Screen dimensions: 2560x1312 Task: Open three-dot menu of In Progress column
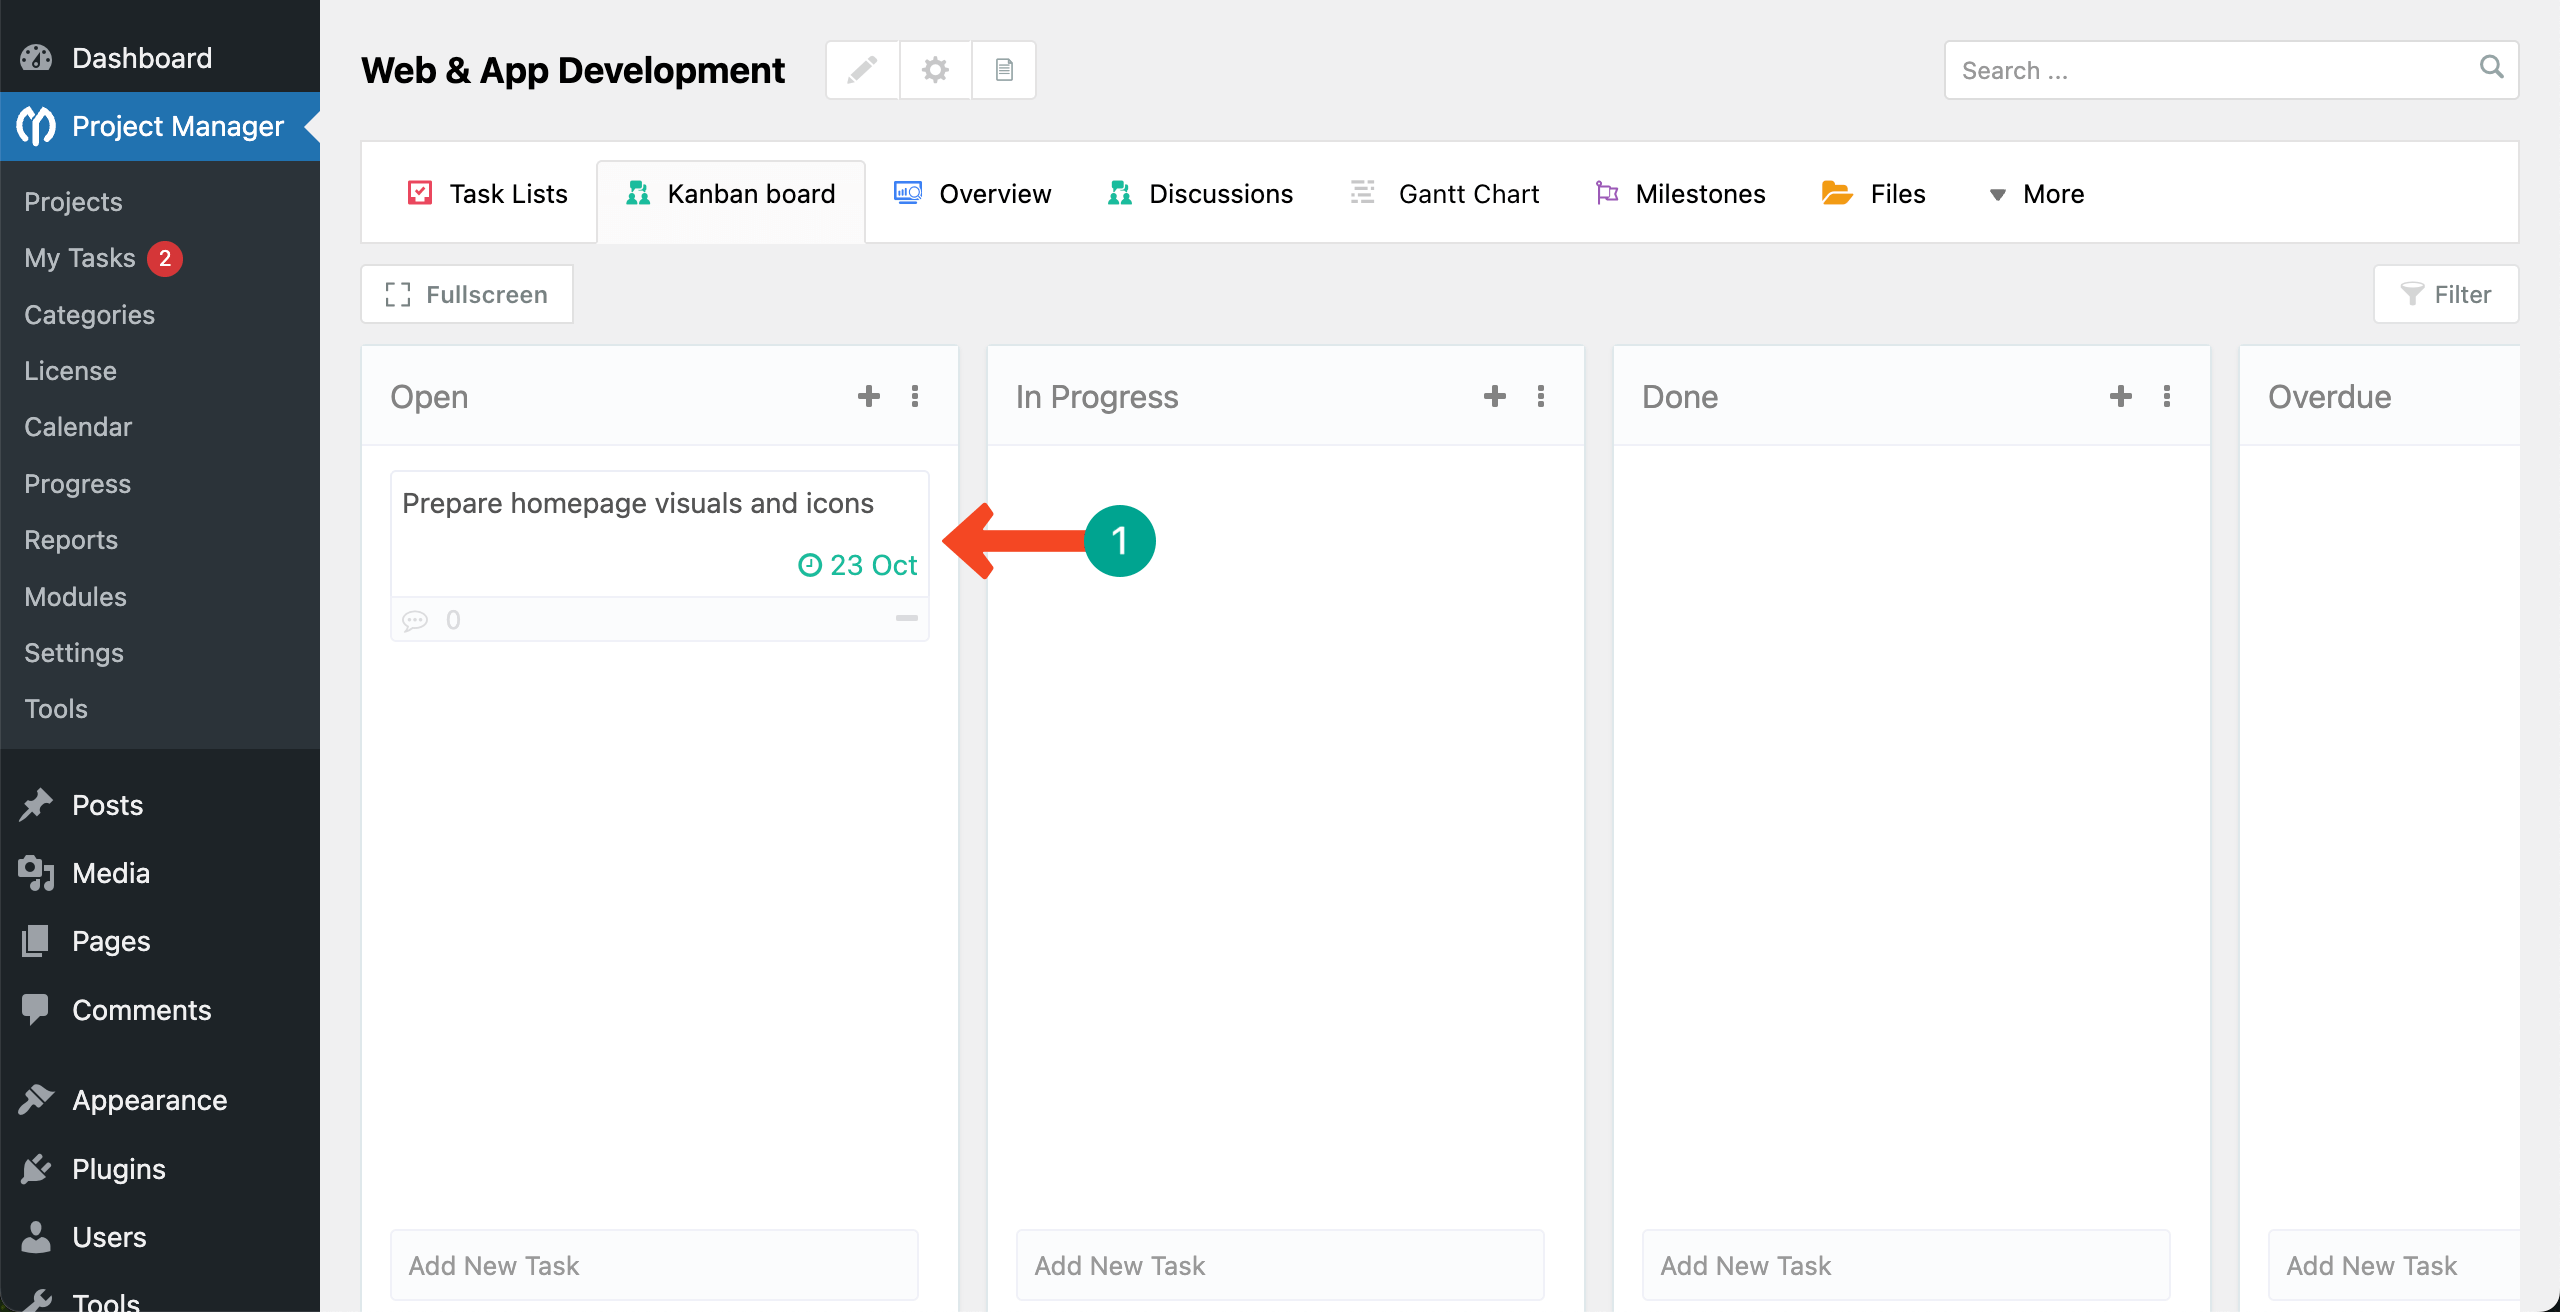pyautogui.click(x=1541, y=396)
